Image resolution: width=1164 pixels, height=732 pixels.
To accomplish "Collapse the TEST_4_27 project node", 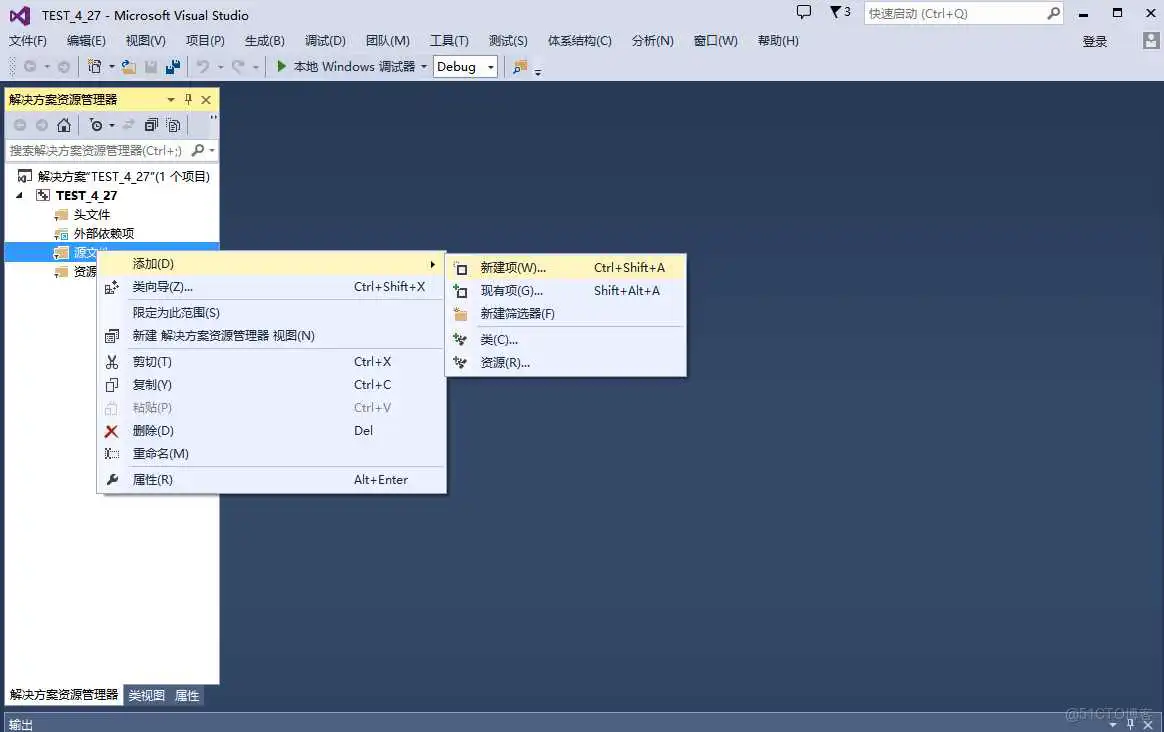I will (17, 195).
